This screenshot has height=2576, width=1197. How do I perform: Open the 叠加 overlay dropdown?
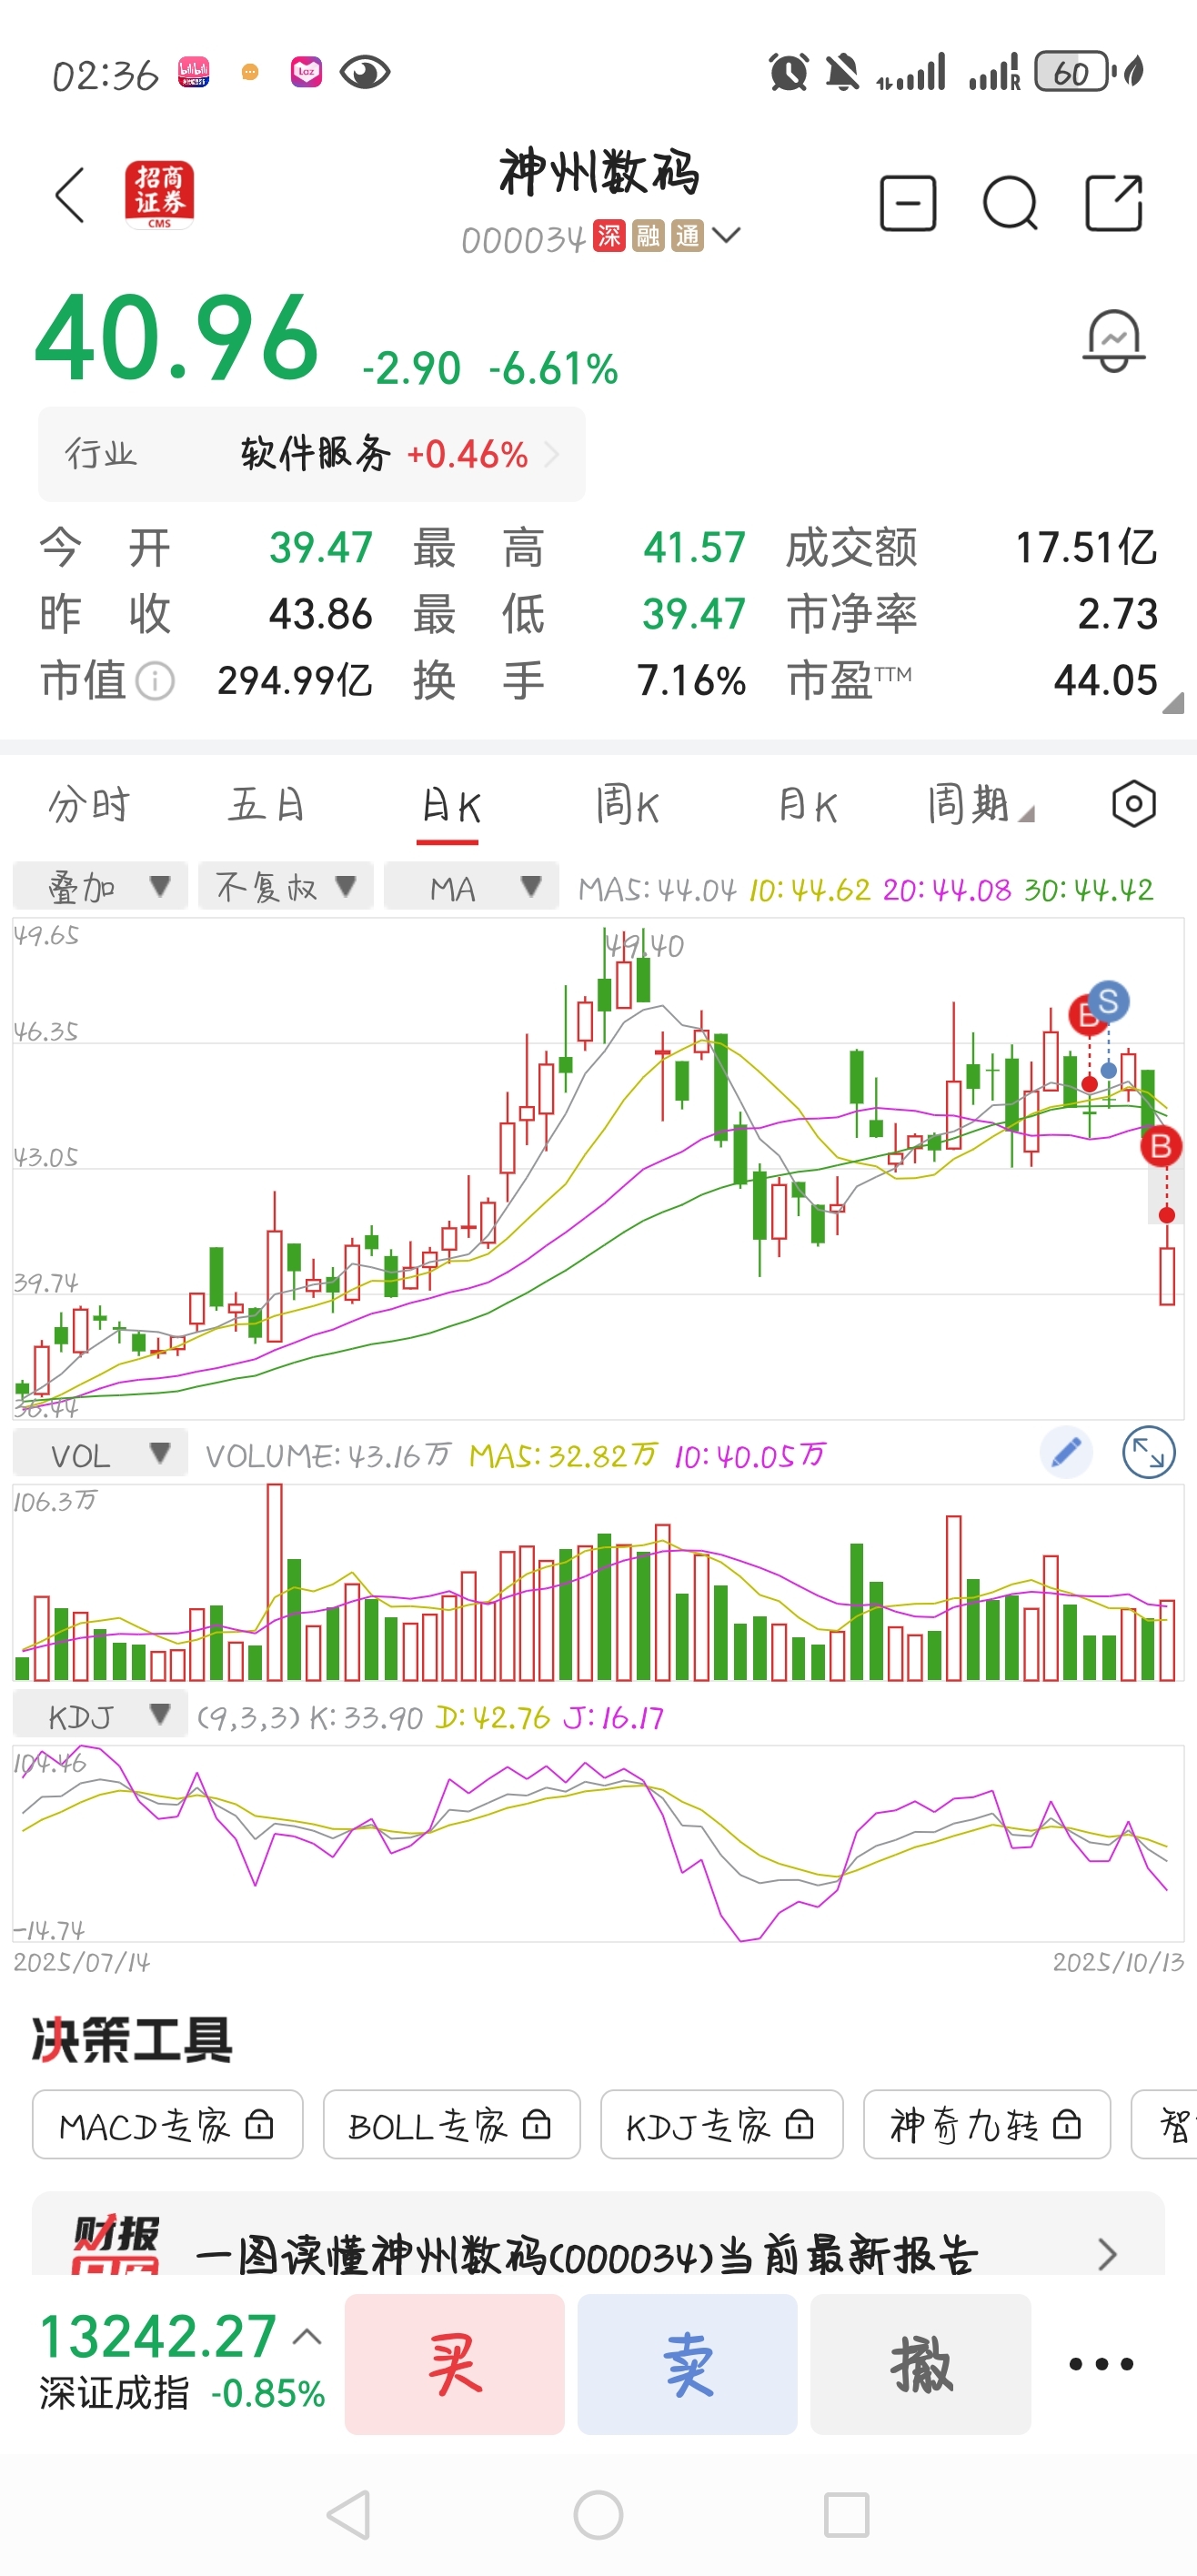(x=100, y=886)
